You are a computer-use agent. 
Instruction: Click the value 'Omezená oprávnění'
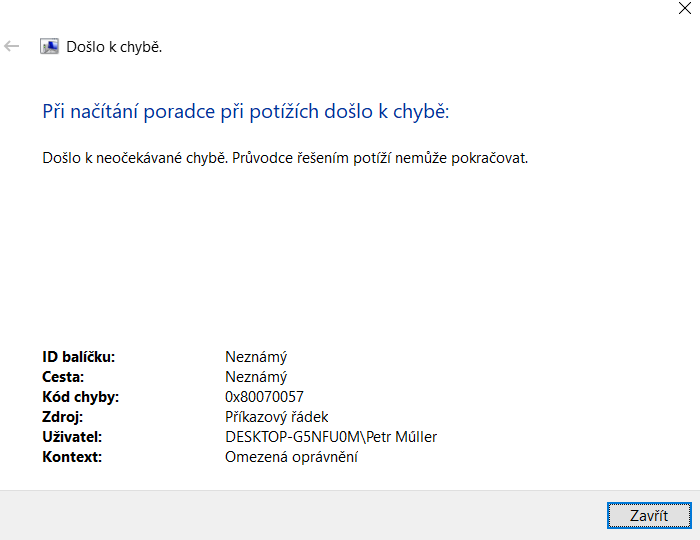click(291, 457)
